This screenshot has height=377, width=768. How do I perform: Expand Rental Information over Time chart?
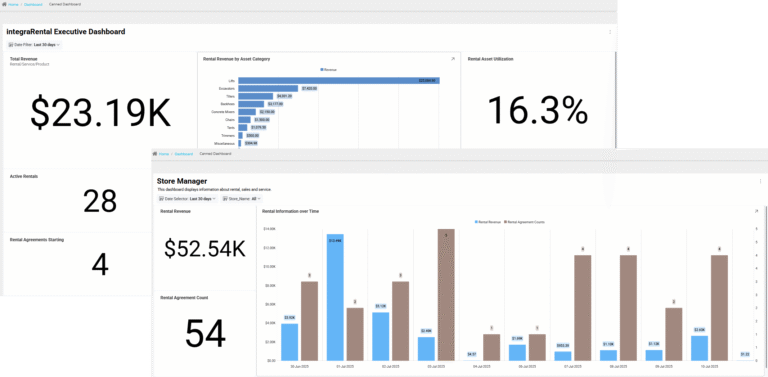pyautogui.click(x=756, y=212)
